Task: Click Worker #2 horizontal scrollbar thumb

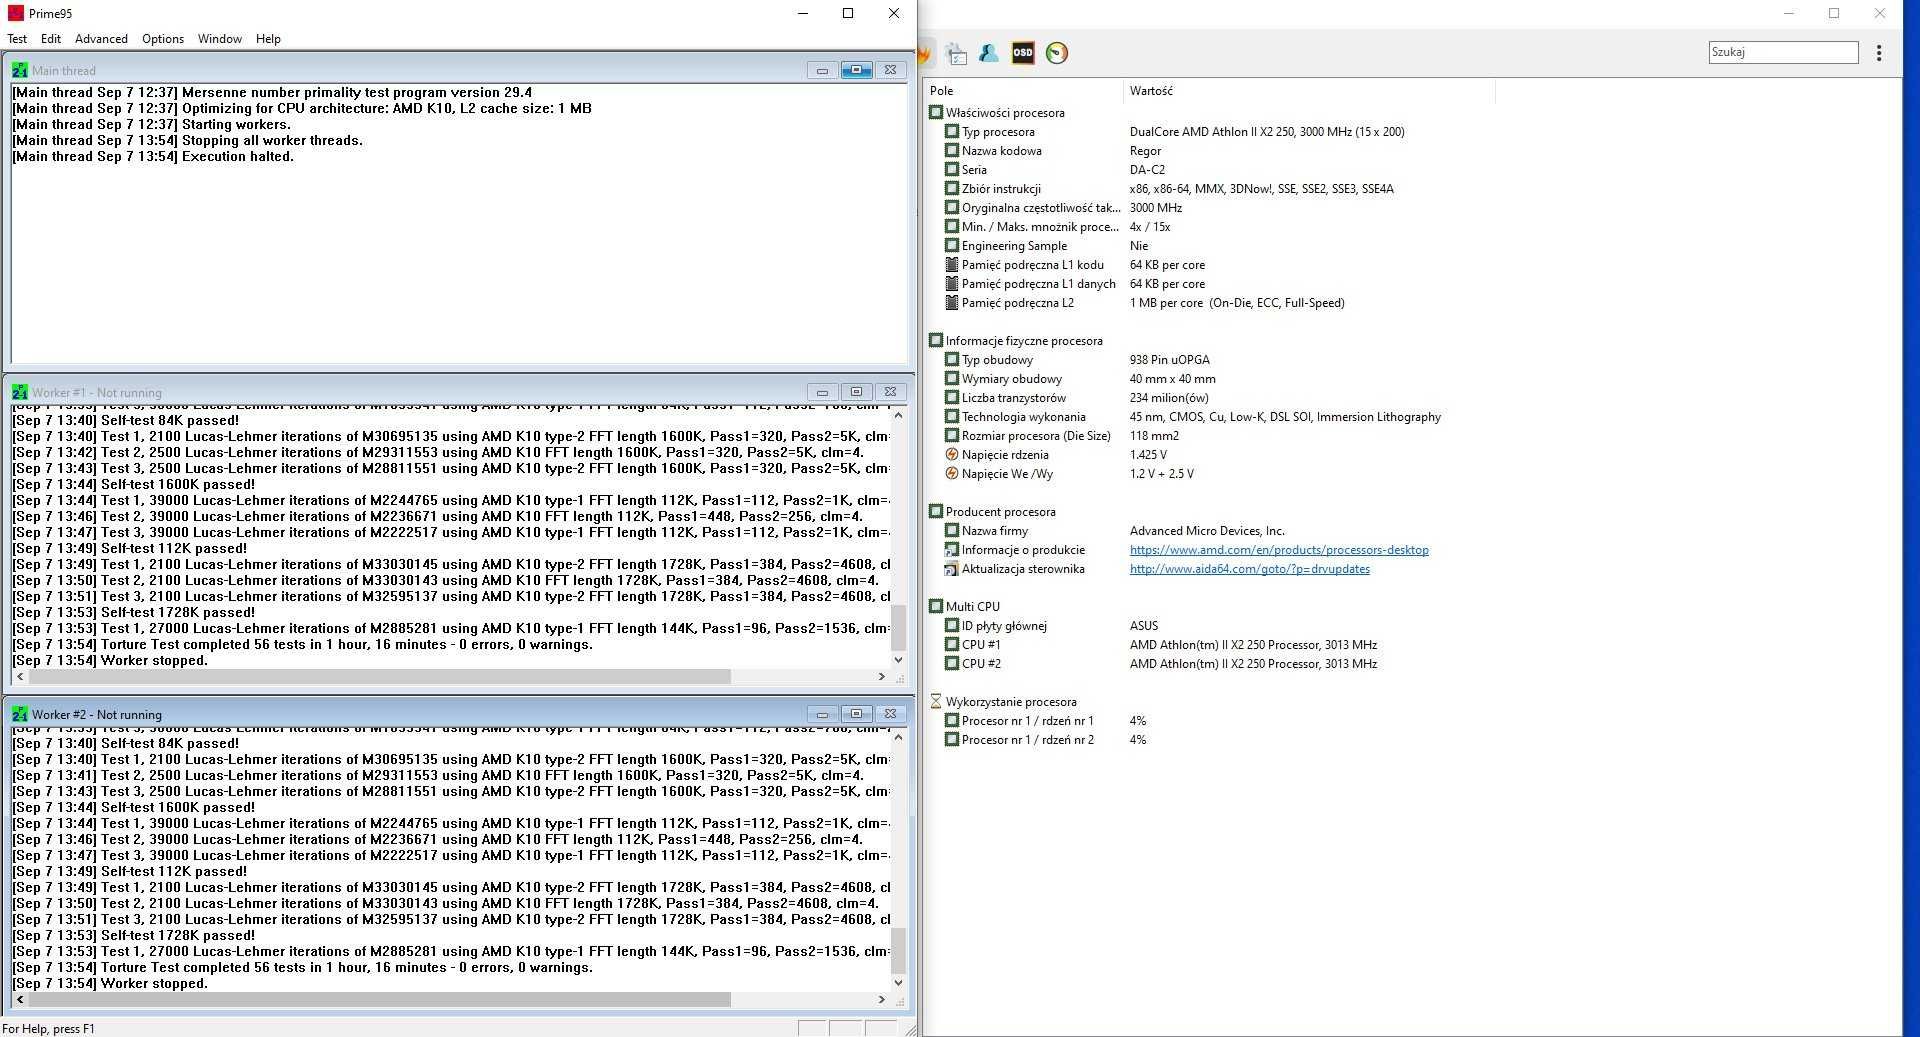Action: coord(380,999)
